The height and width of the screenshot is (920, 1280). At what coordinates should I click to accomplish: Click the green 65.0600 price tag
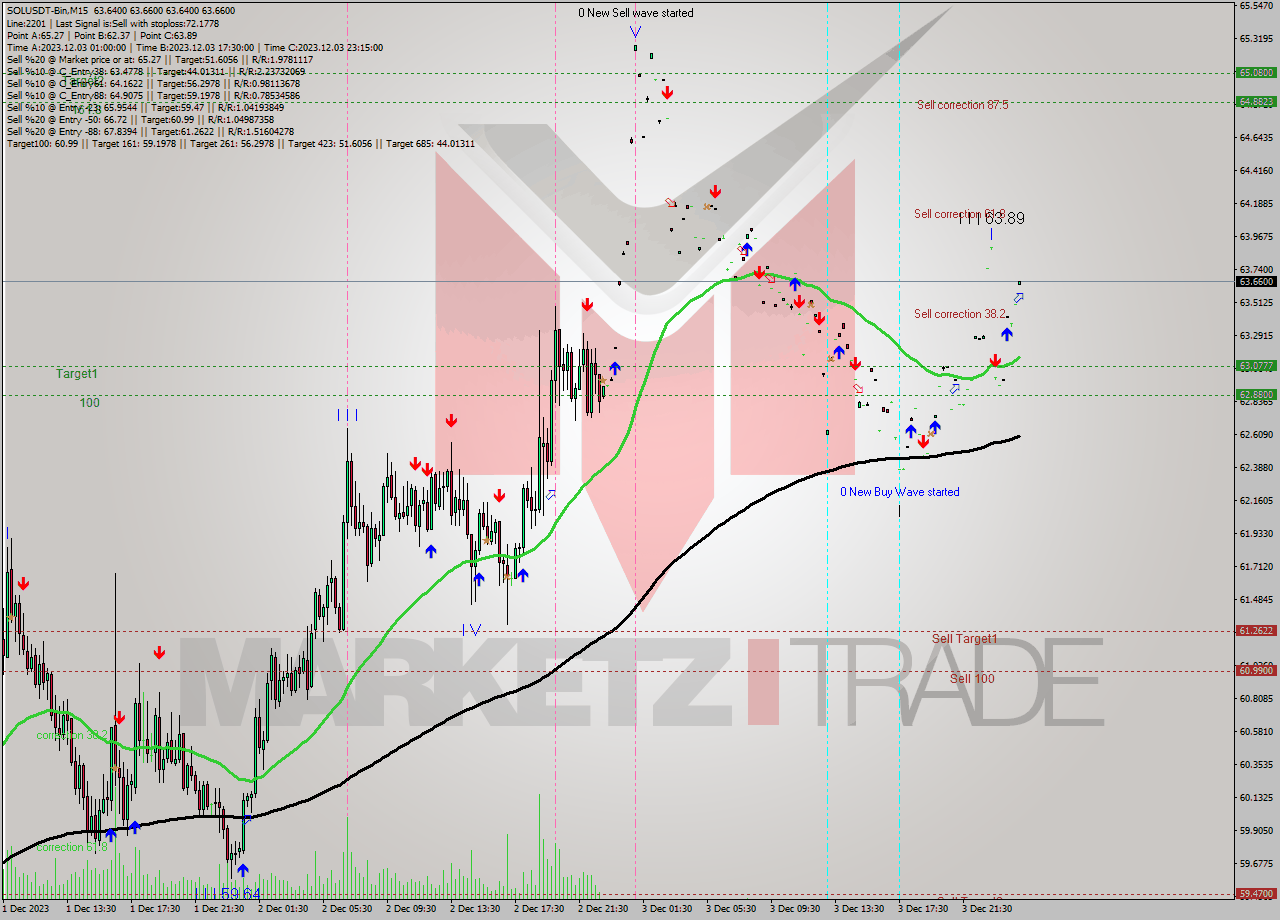pyautogui.click(x=1255, y=72)
